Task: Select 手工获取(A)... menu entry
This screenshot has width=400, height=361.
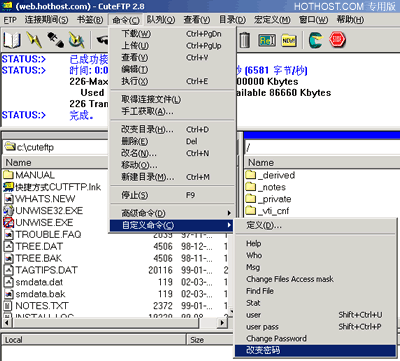Action: pyautogui.click(x=173, y=111)
